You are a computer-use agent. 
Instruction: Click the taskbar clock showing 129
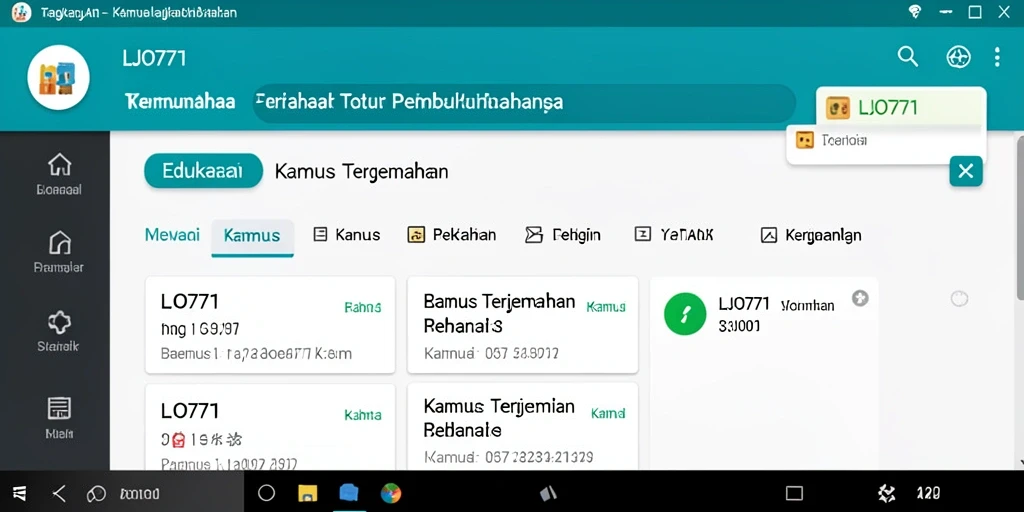[928, 494]
